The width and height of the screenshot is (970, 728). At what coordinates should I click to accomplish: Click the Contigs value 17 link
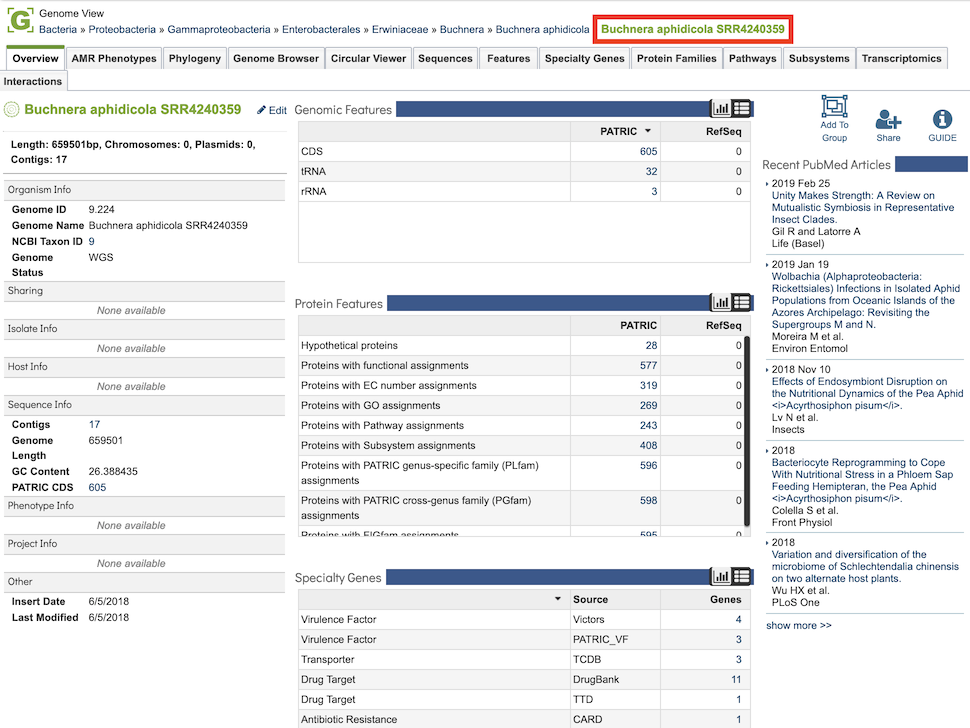(x=94, y=424)
